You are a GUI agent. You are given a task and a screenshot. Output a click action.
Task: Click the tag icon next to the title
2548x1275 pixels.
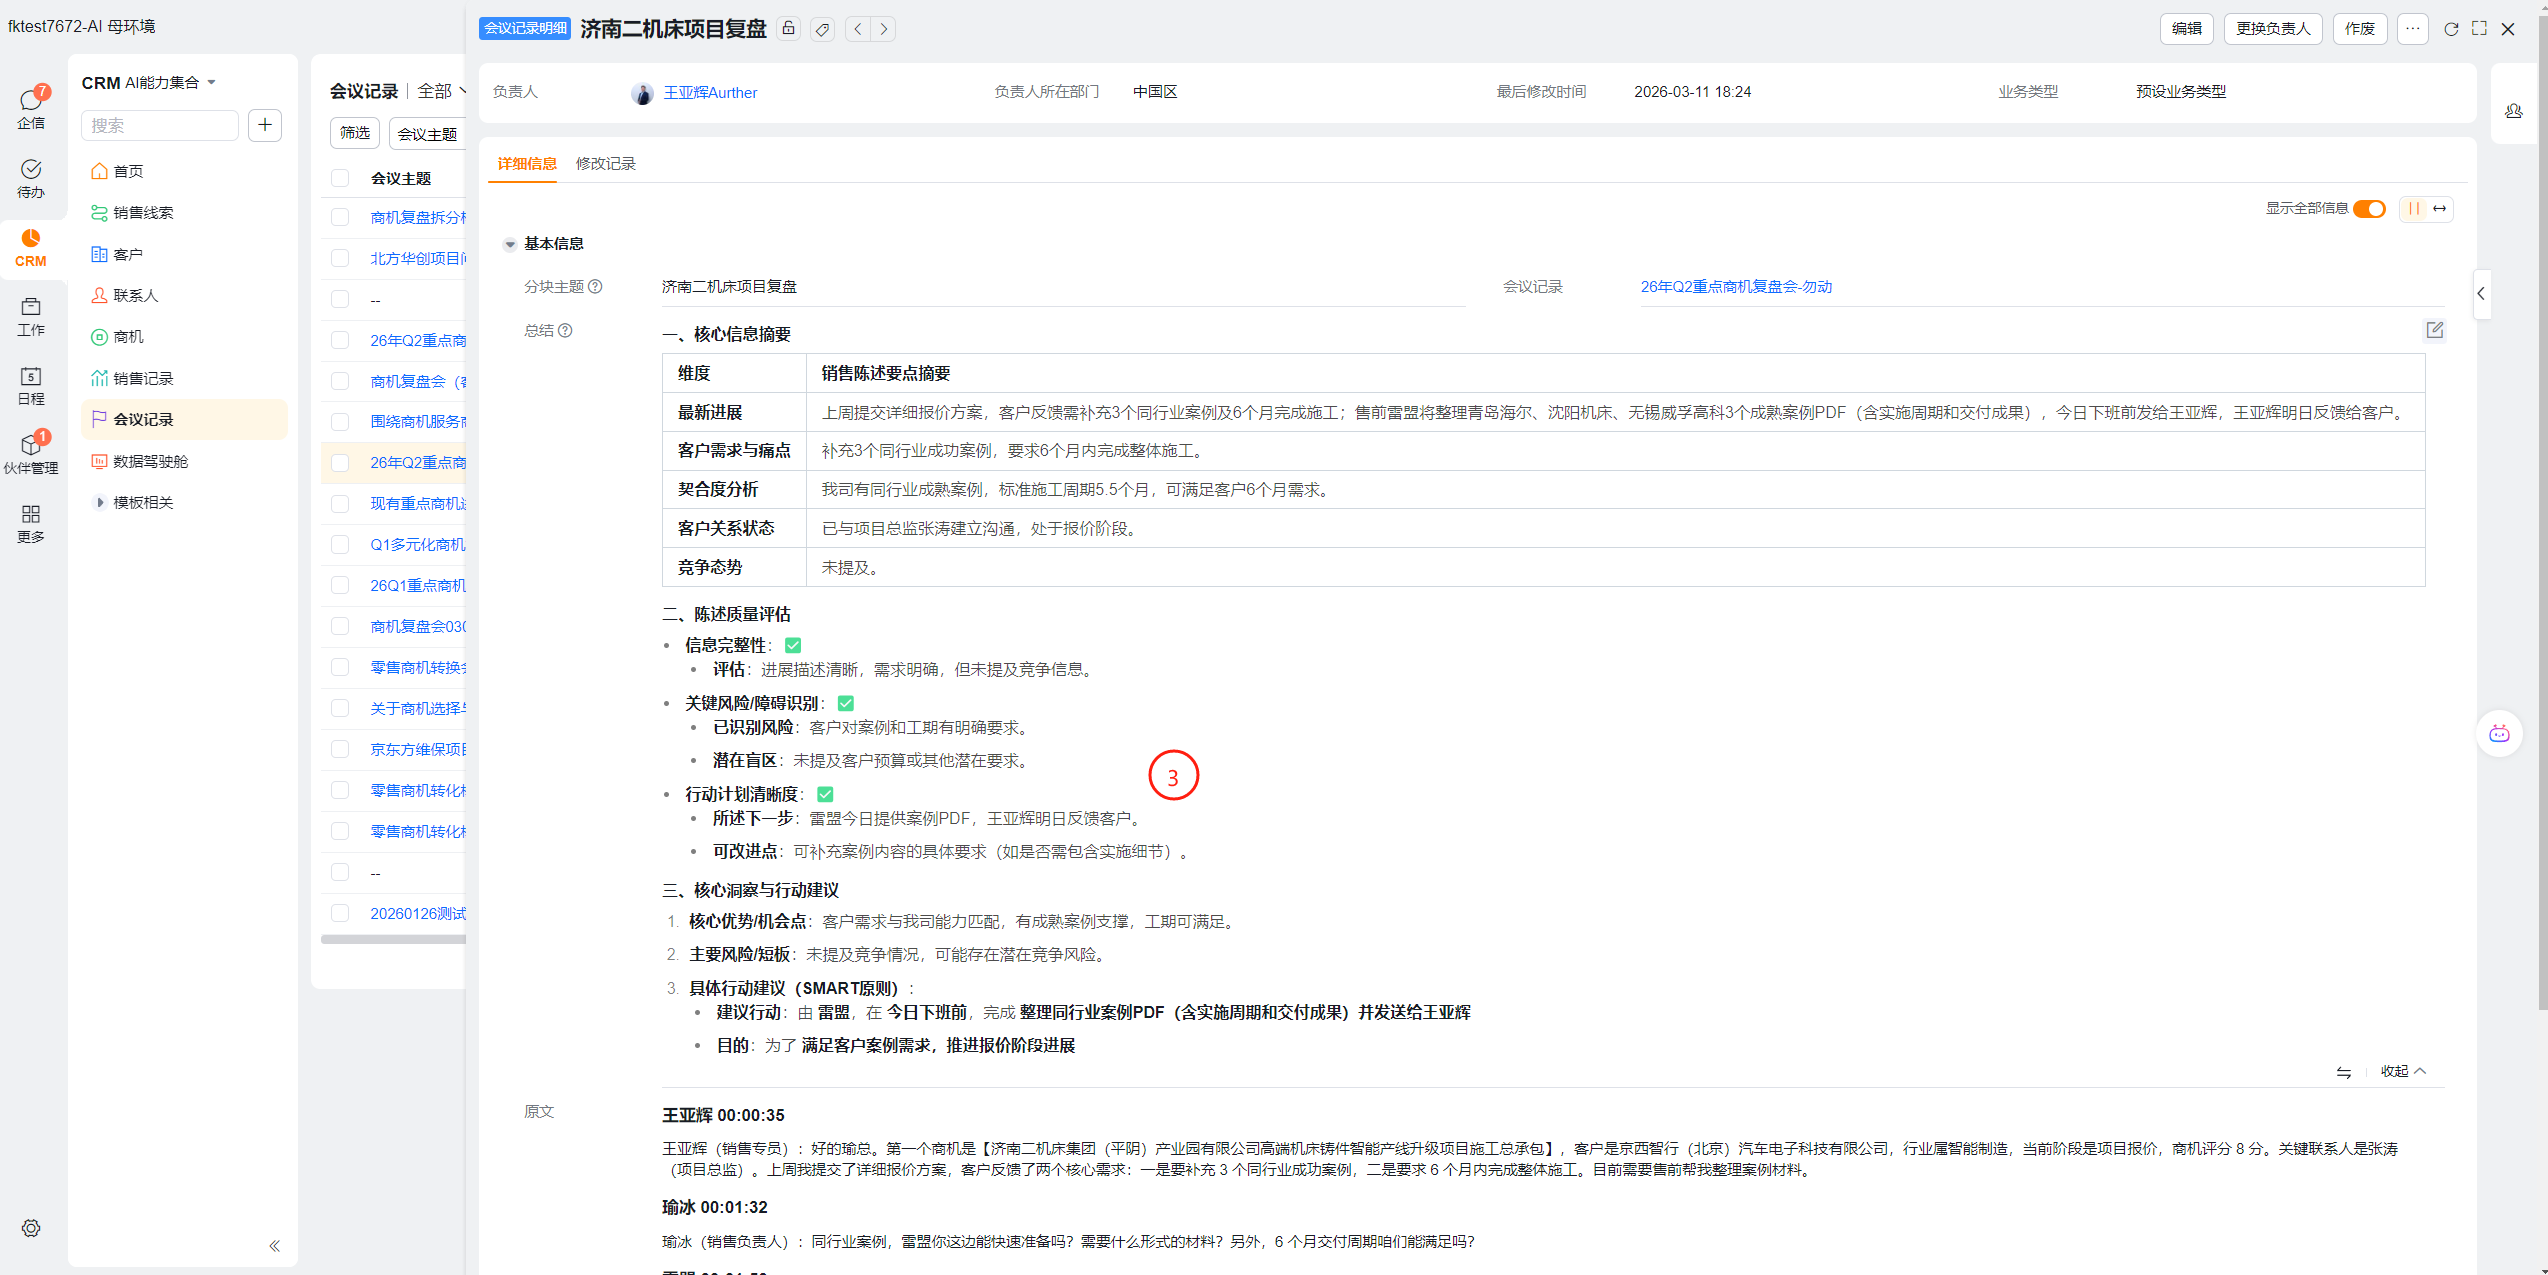(822, 29)
